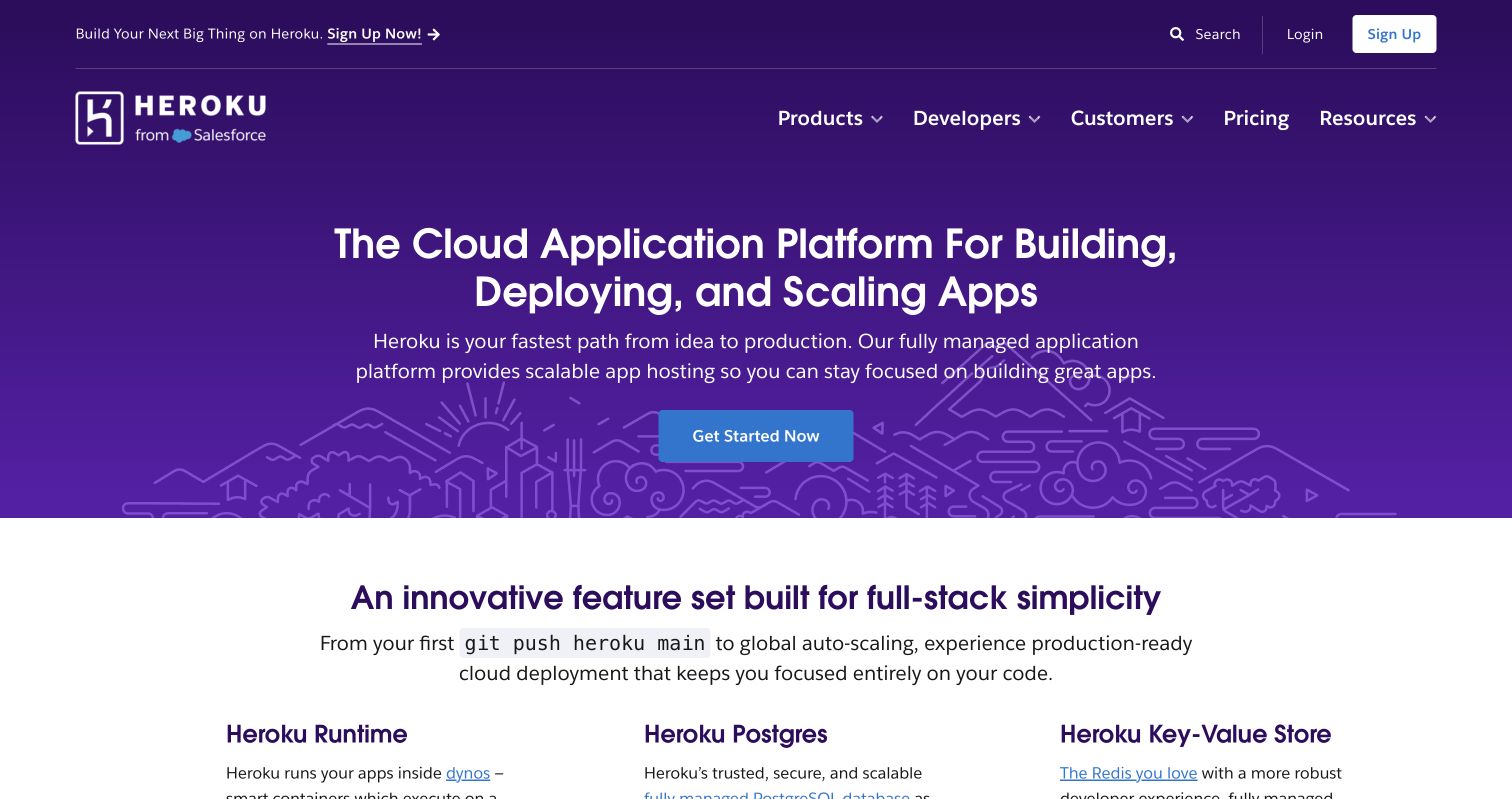Click the HEROKU wordmark text
1512x799 pixels.
point(200,106)
